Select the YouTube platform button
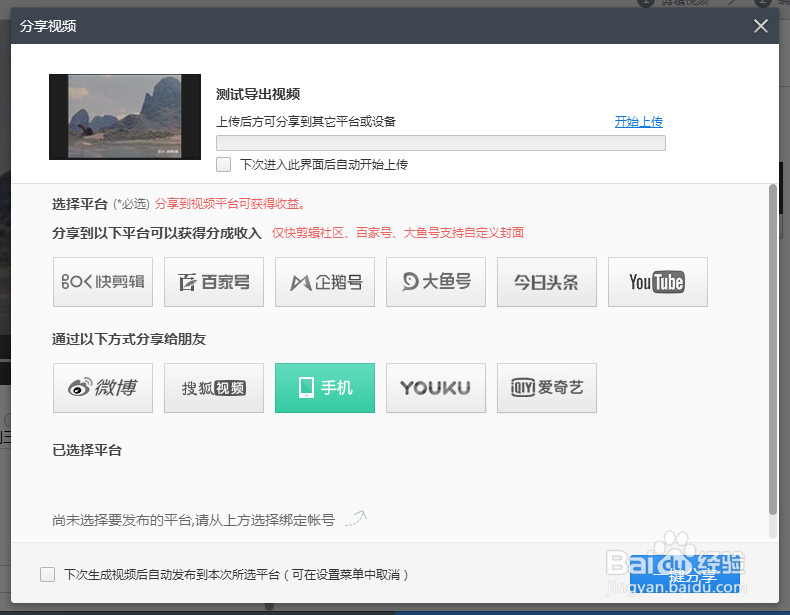This screenshot has height=615, width=790. [x=658, y=282]
